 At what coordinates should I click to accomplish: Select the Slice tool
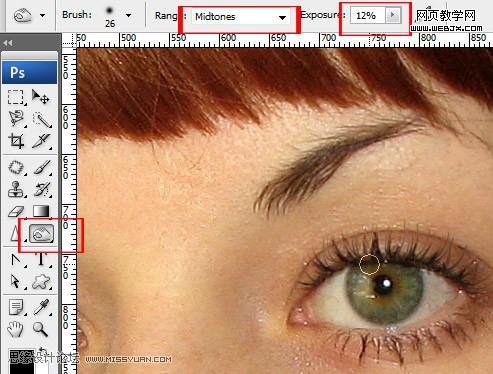coord(41,141)
